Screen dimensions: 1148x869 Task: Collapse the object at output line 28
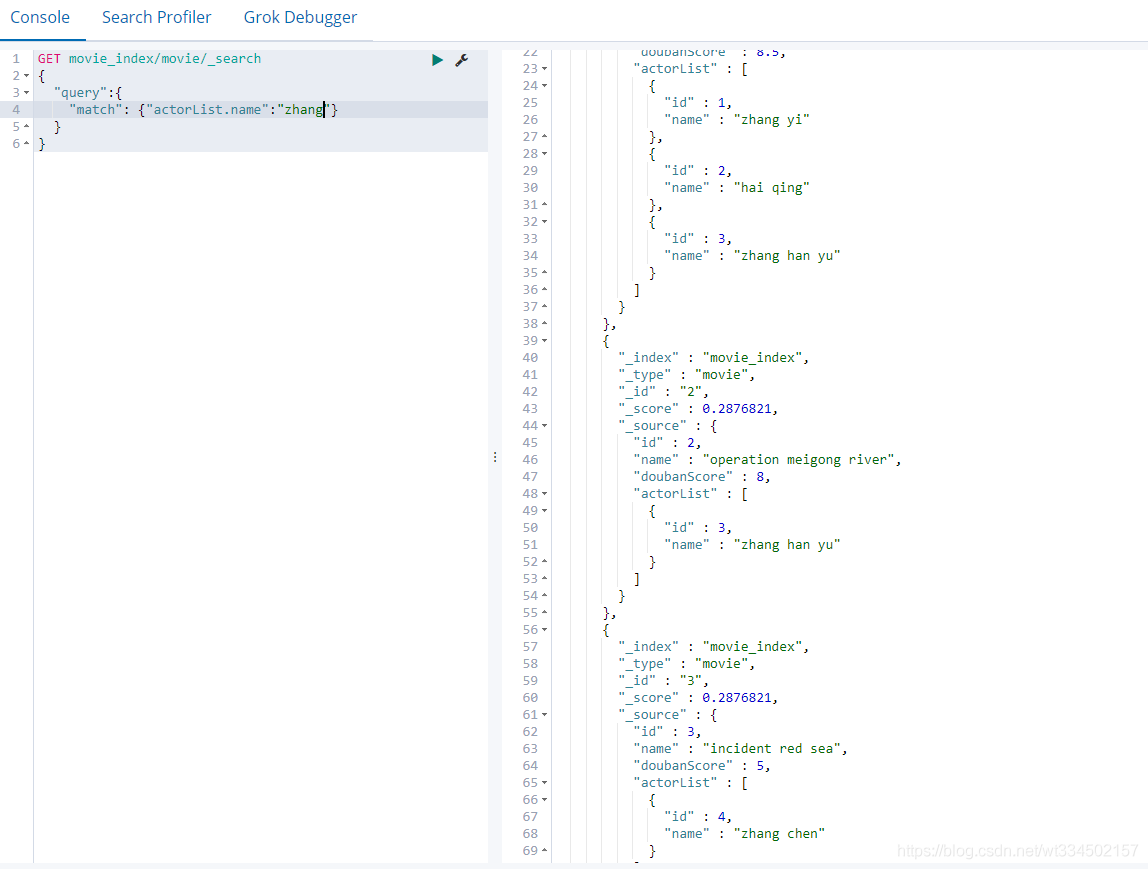tap(544, 154)
